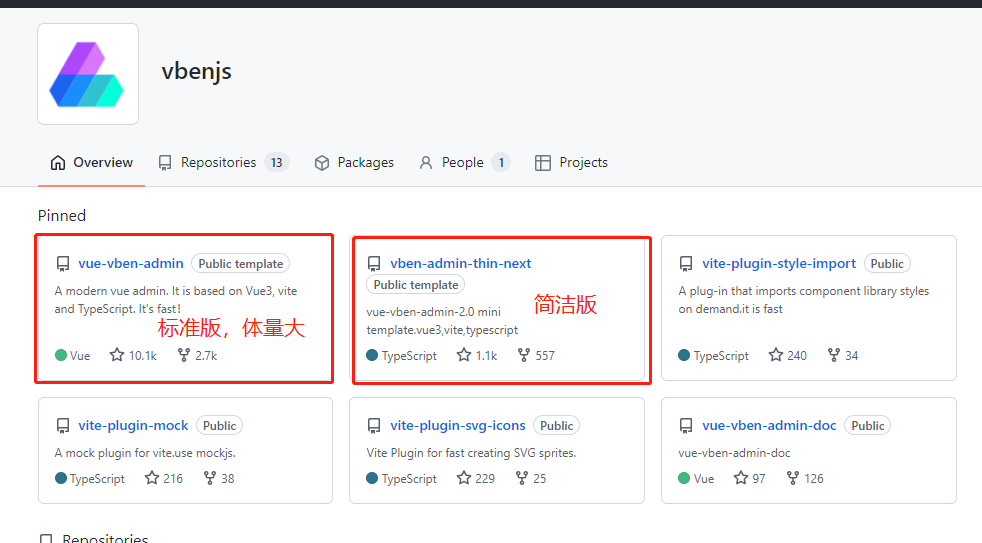Viewport: 982px width, 543px height.
Task: Open the vue-vben-admin-doc repository link
Action: click(x=769, y=426)
